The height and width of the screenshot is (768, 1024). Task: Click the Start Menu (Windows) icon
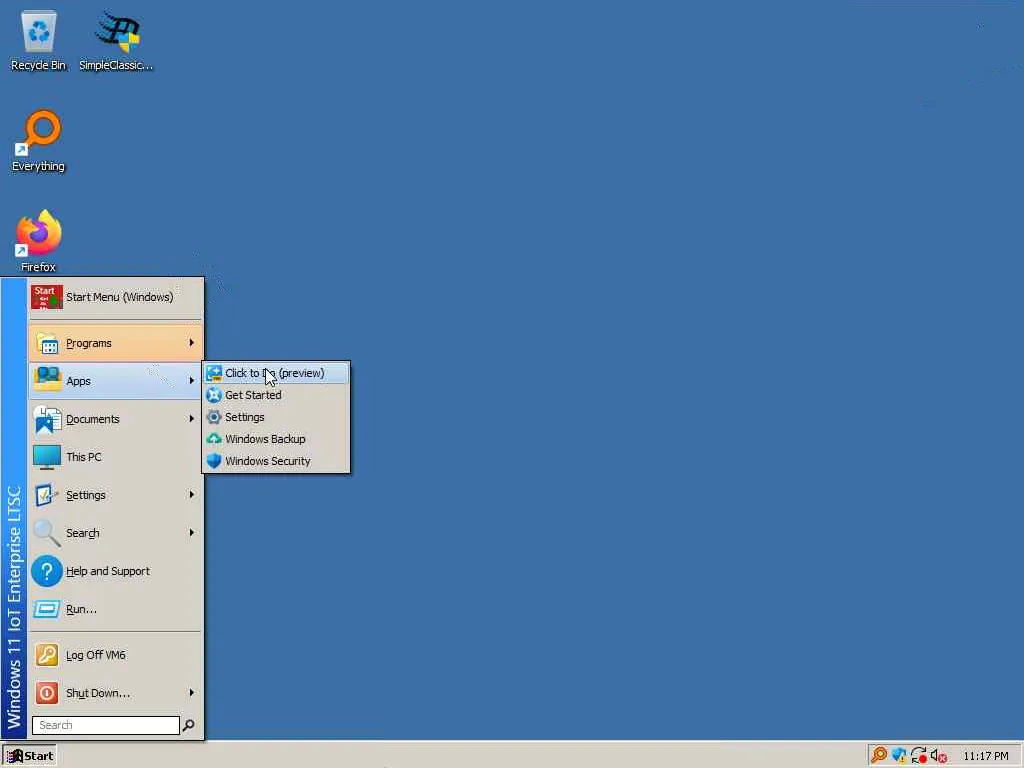(46, 297)
